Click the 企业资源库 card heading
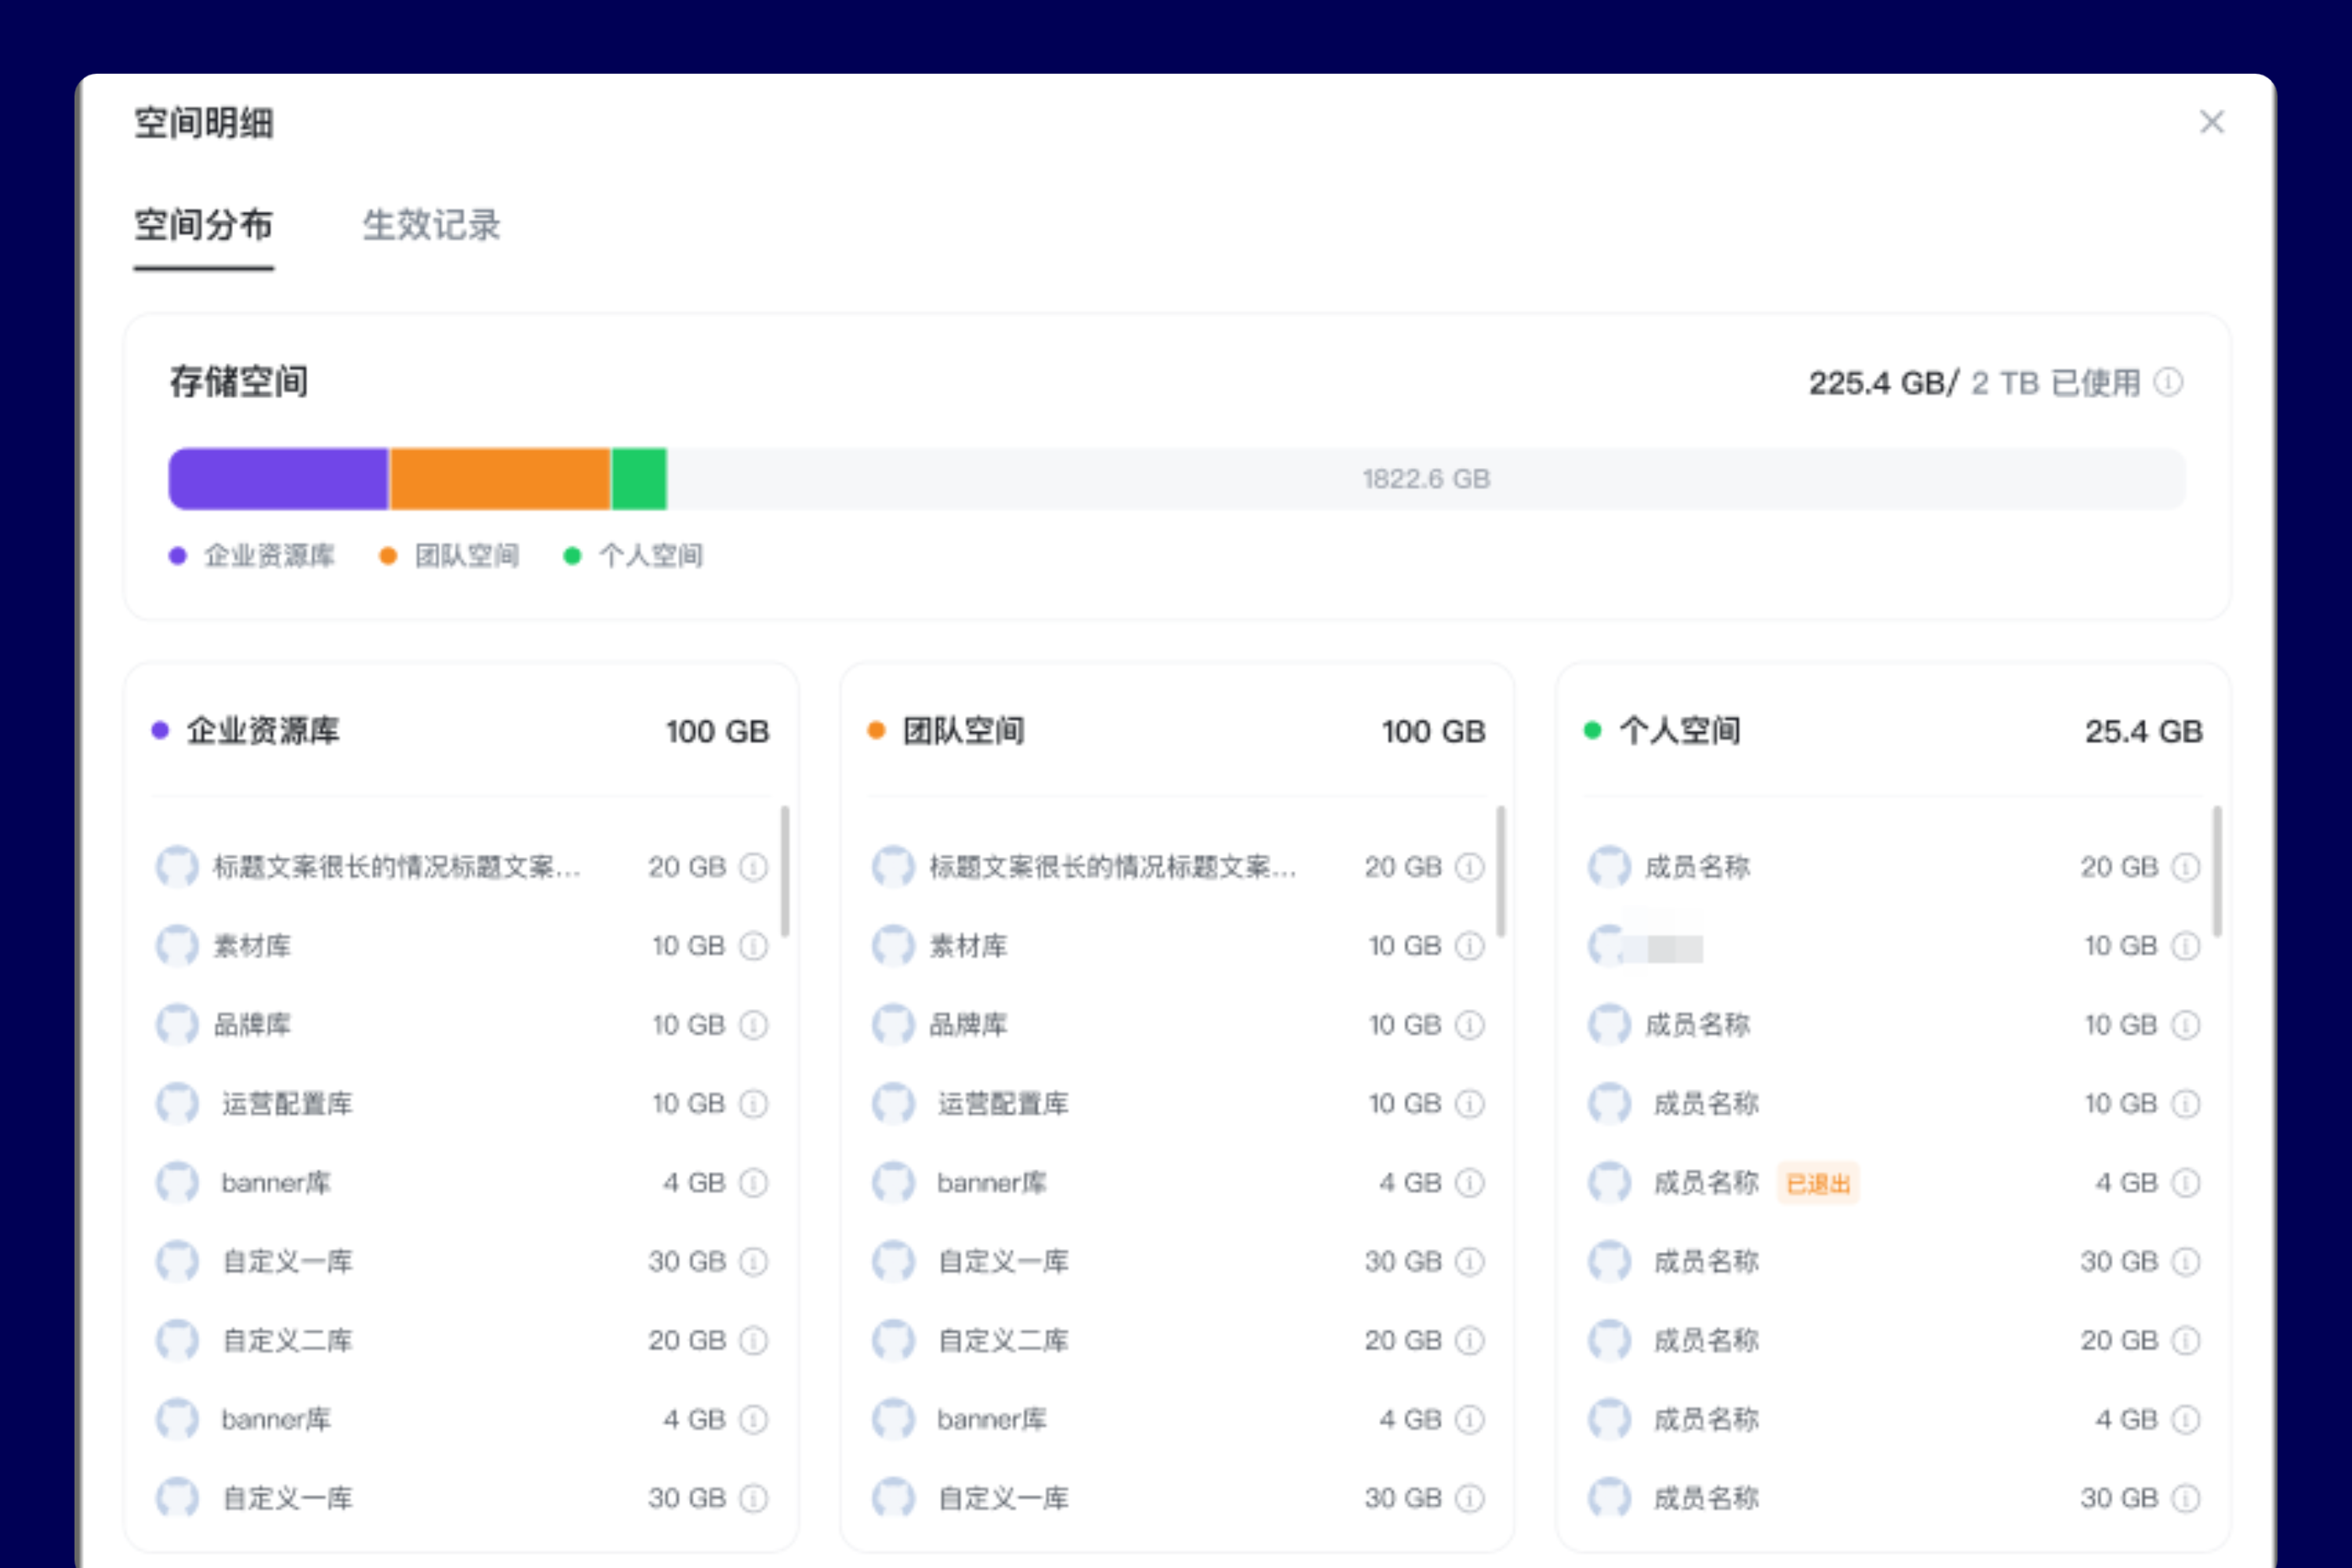Viewport: 2352px width, 1568px height. [x=263, y=731]
